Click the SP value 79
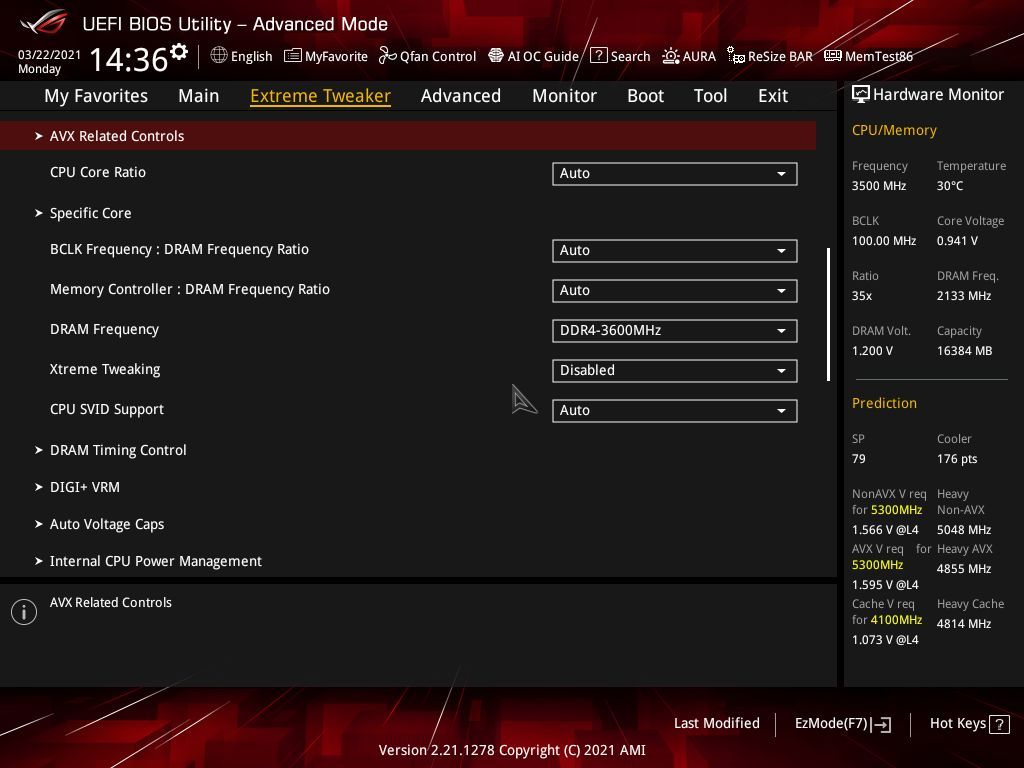Viewport: 1024px width, 768px height. coord(859,459)
